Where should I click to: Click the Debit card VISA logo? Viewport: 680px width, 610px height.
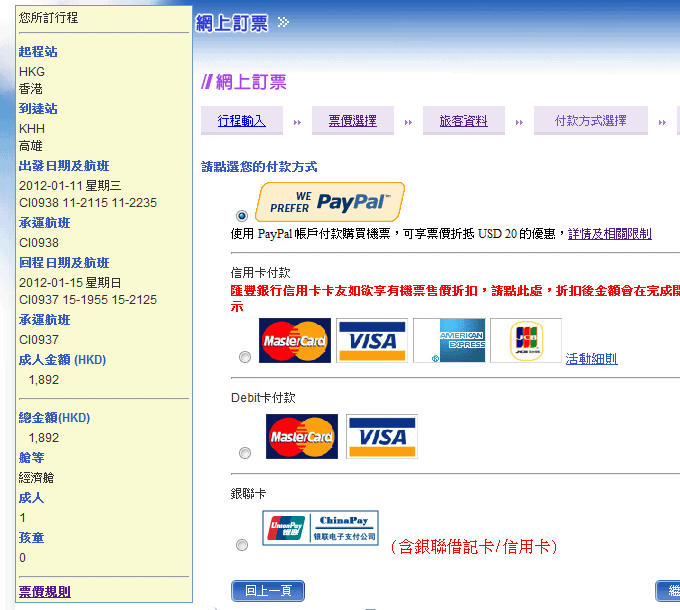click(381, 437)
